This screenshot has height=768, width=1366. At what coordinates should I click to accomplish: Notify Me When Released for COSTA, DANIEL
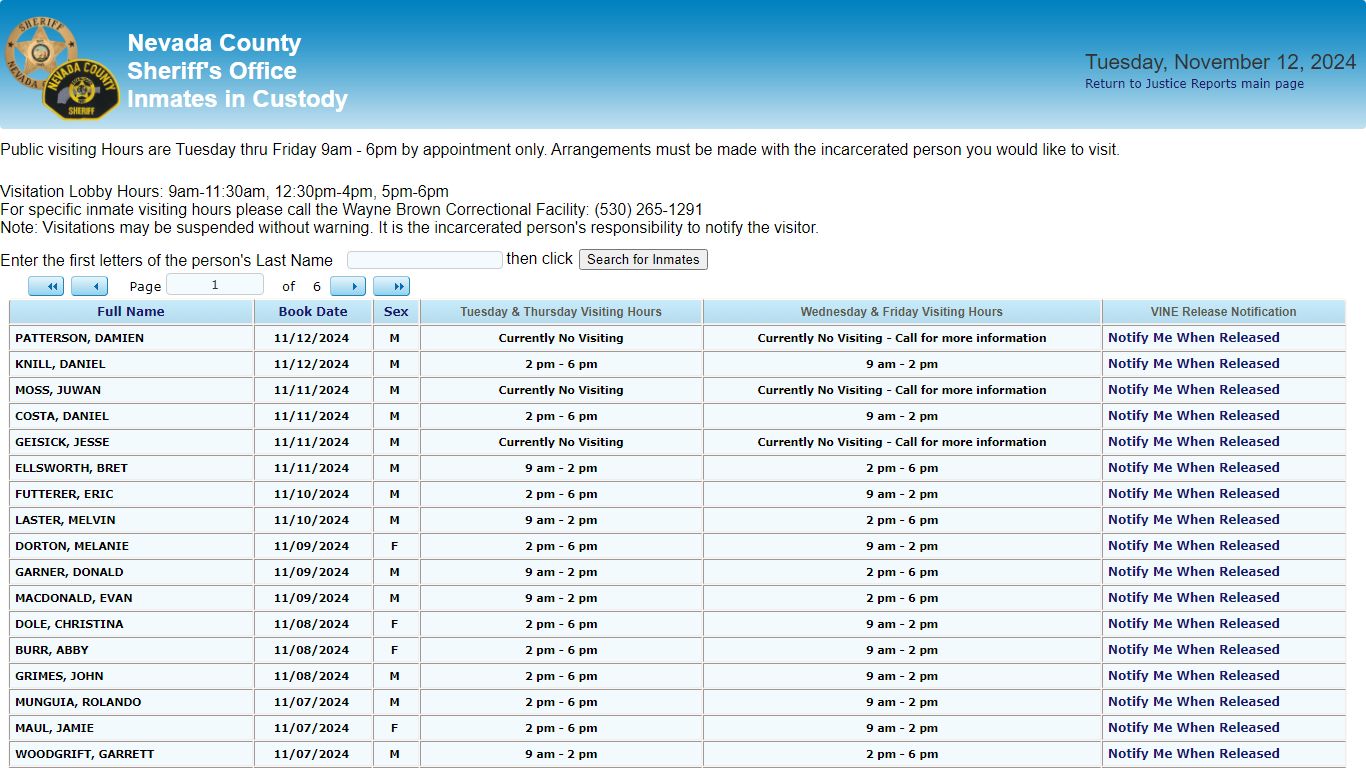tap(1193, 416)
